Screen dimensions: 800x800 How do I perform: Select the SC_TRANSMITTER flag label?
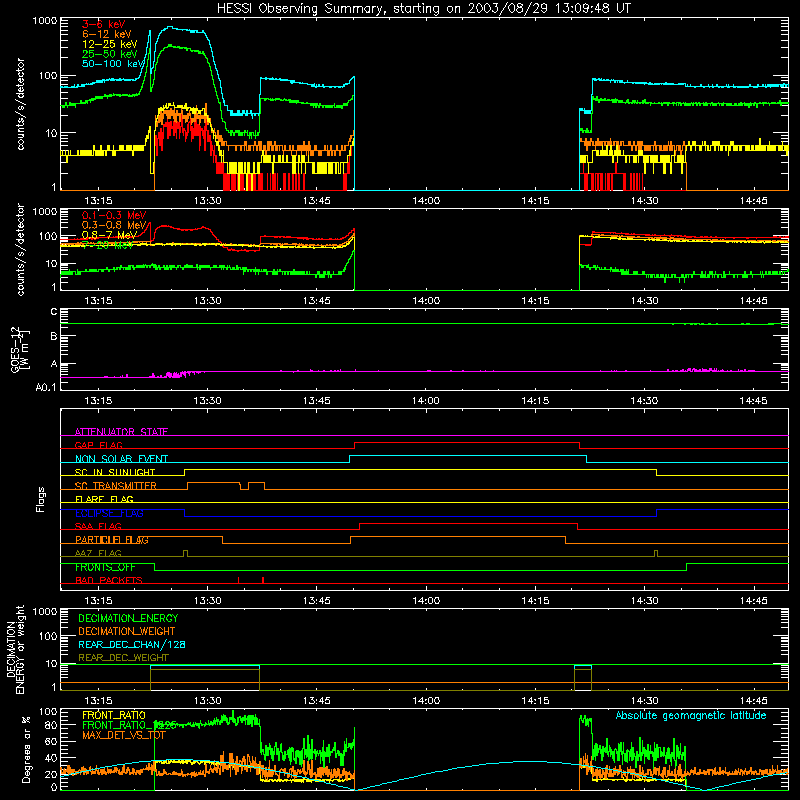point(116,486)
